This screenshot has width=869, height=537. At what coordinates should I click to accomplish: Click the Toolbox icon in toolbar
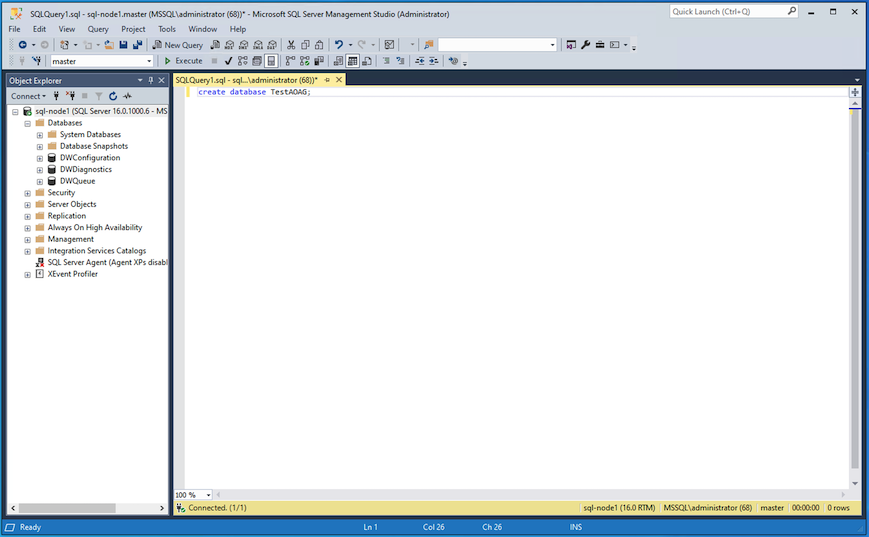(x=600, y=45)
